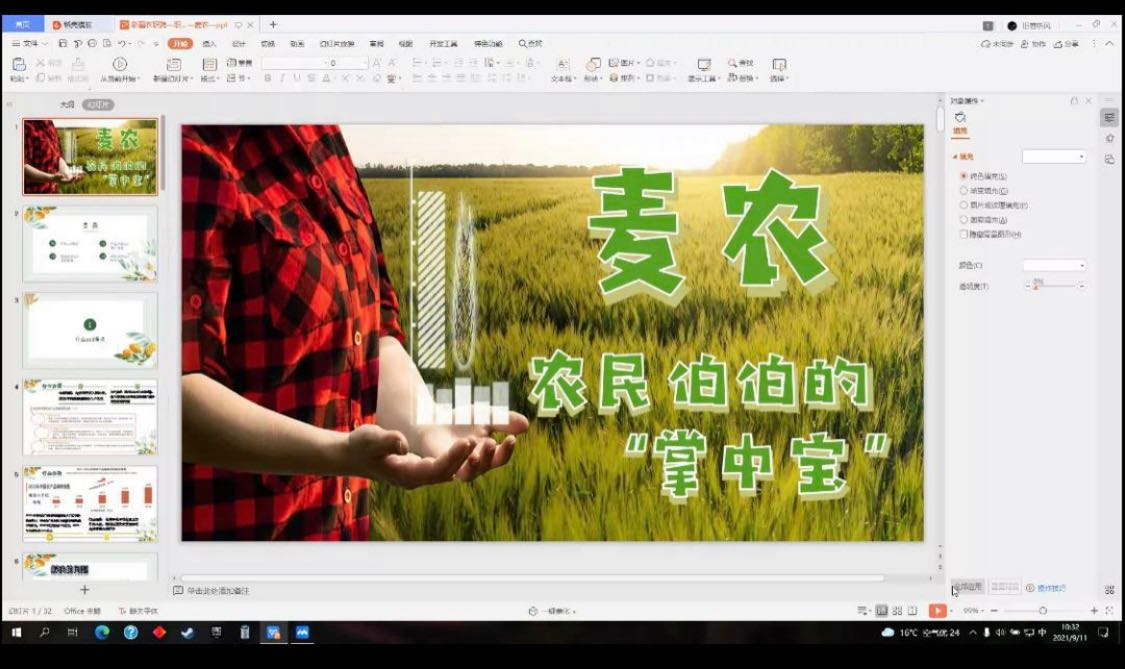Open fill preset dropdown in properties panel

point(1054,157)
